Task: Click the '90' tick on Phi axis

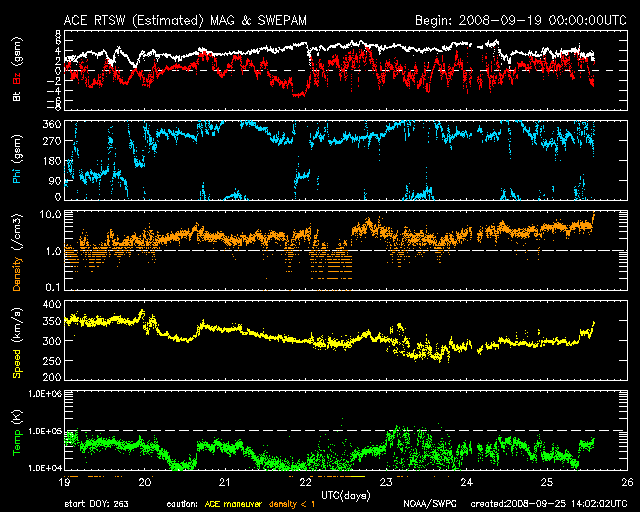Action: (55, 181)
